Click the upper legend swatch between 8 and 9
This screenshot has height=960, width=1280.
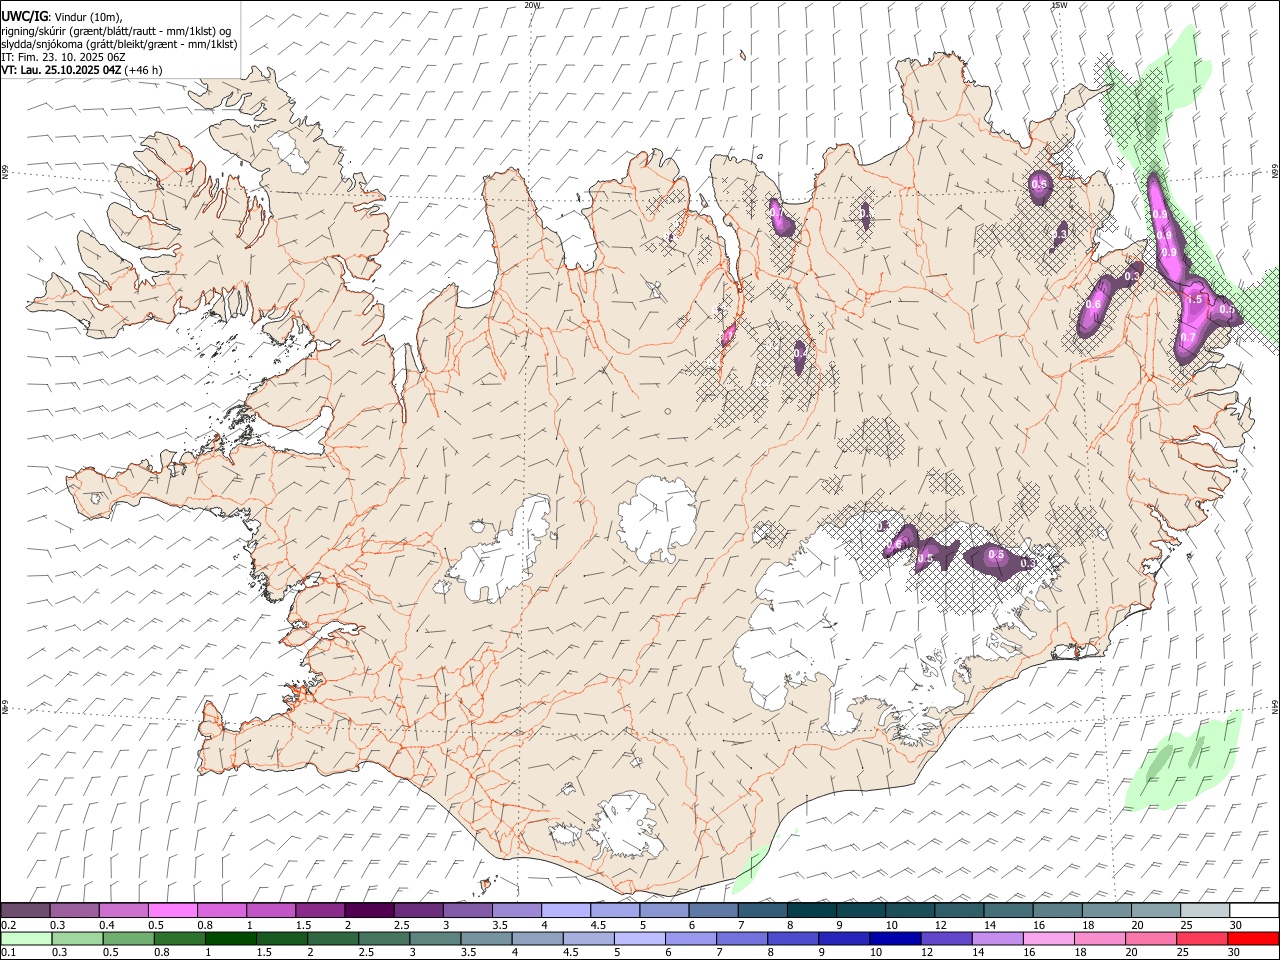(x=812, y=911)
